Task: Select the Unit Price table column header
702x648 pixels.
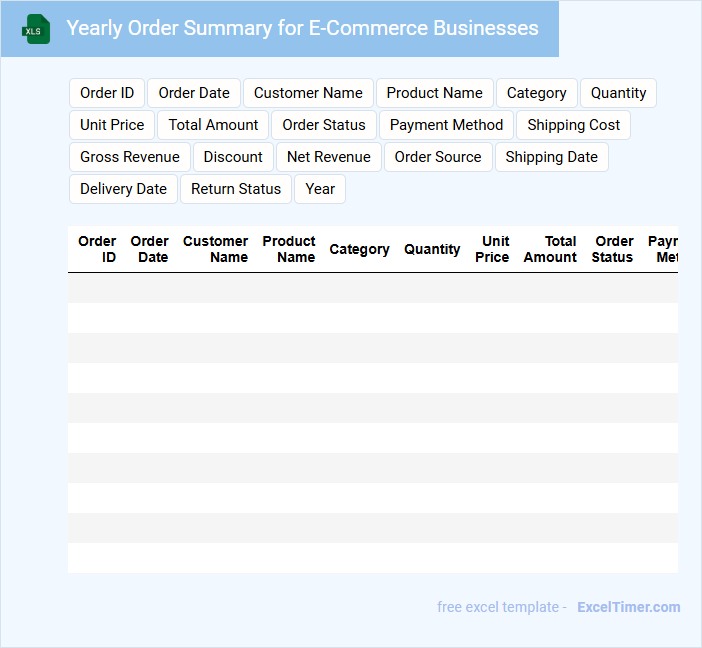Action: 492,249
